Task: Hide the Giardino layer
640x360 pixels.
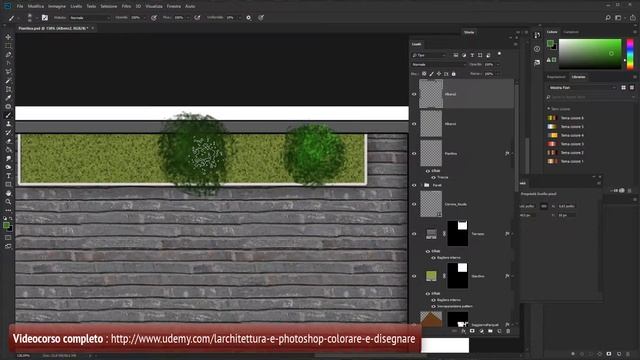Action: click(414, 276)
